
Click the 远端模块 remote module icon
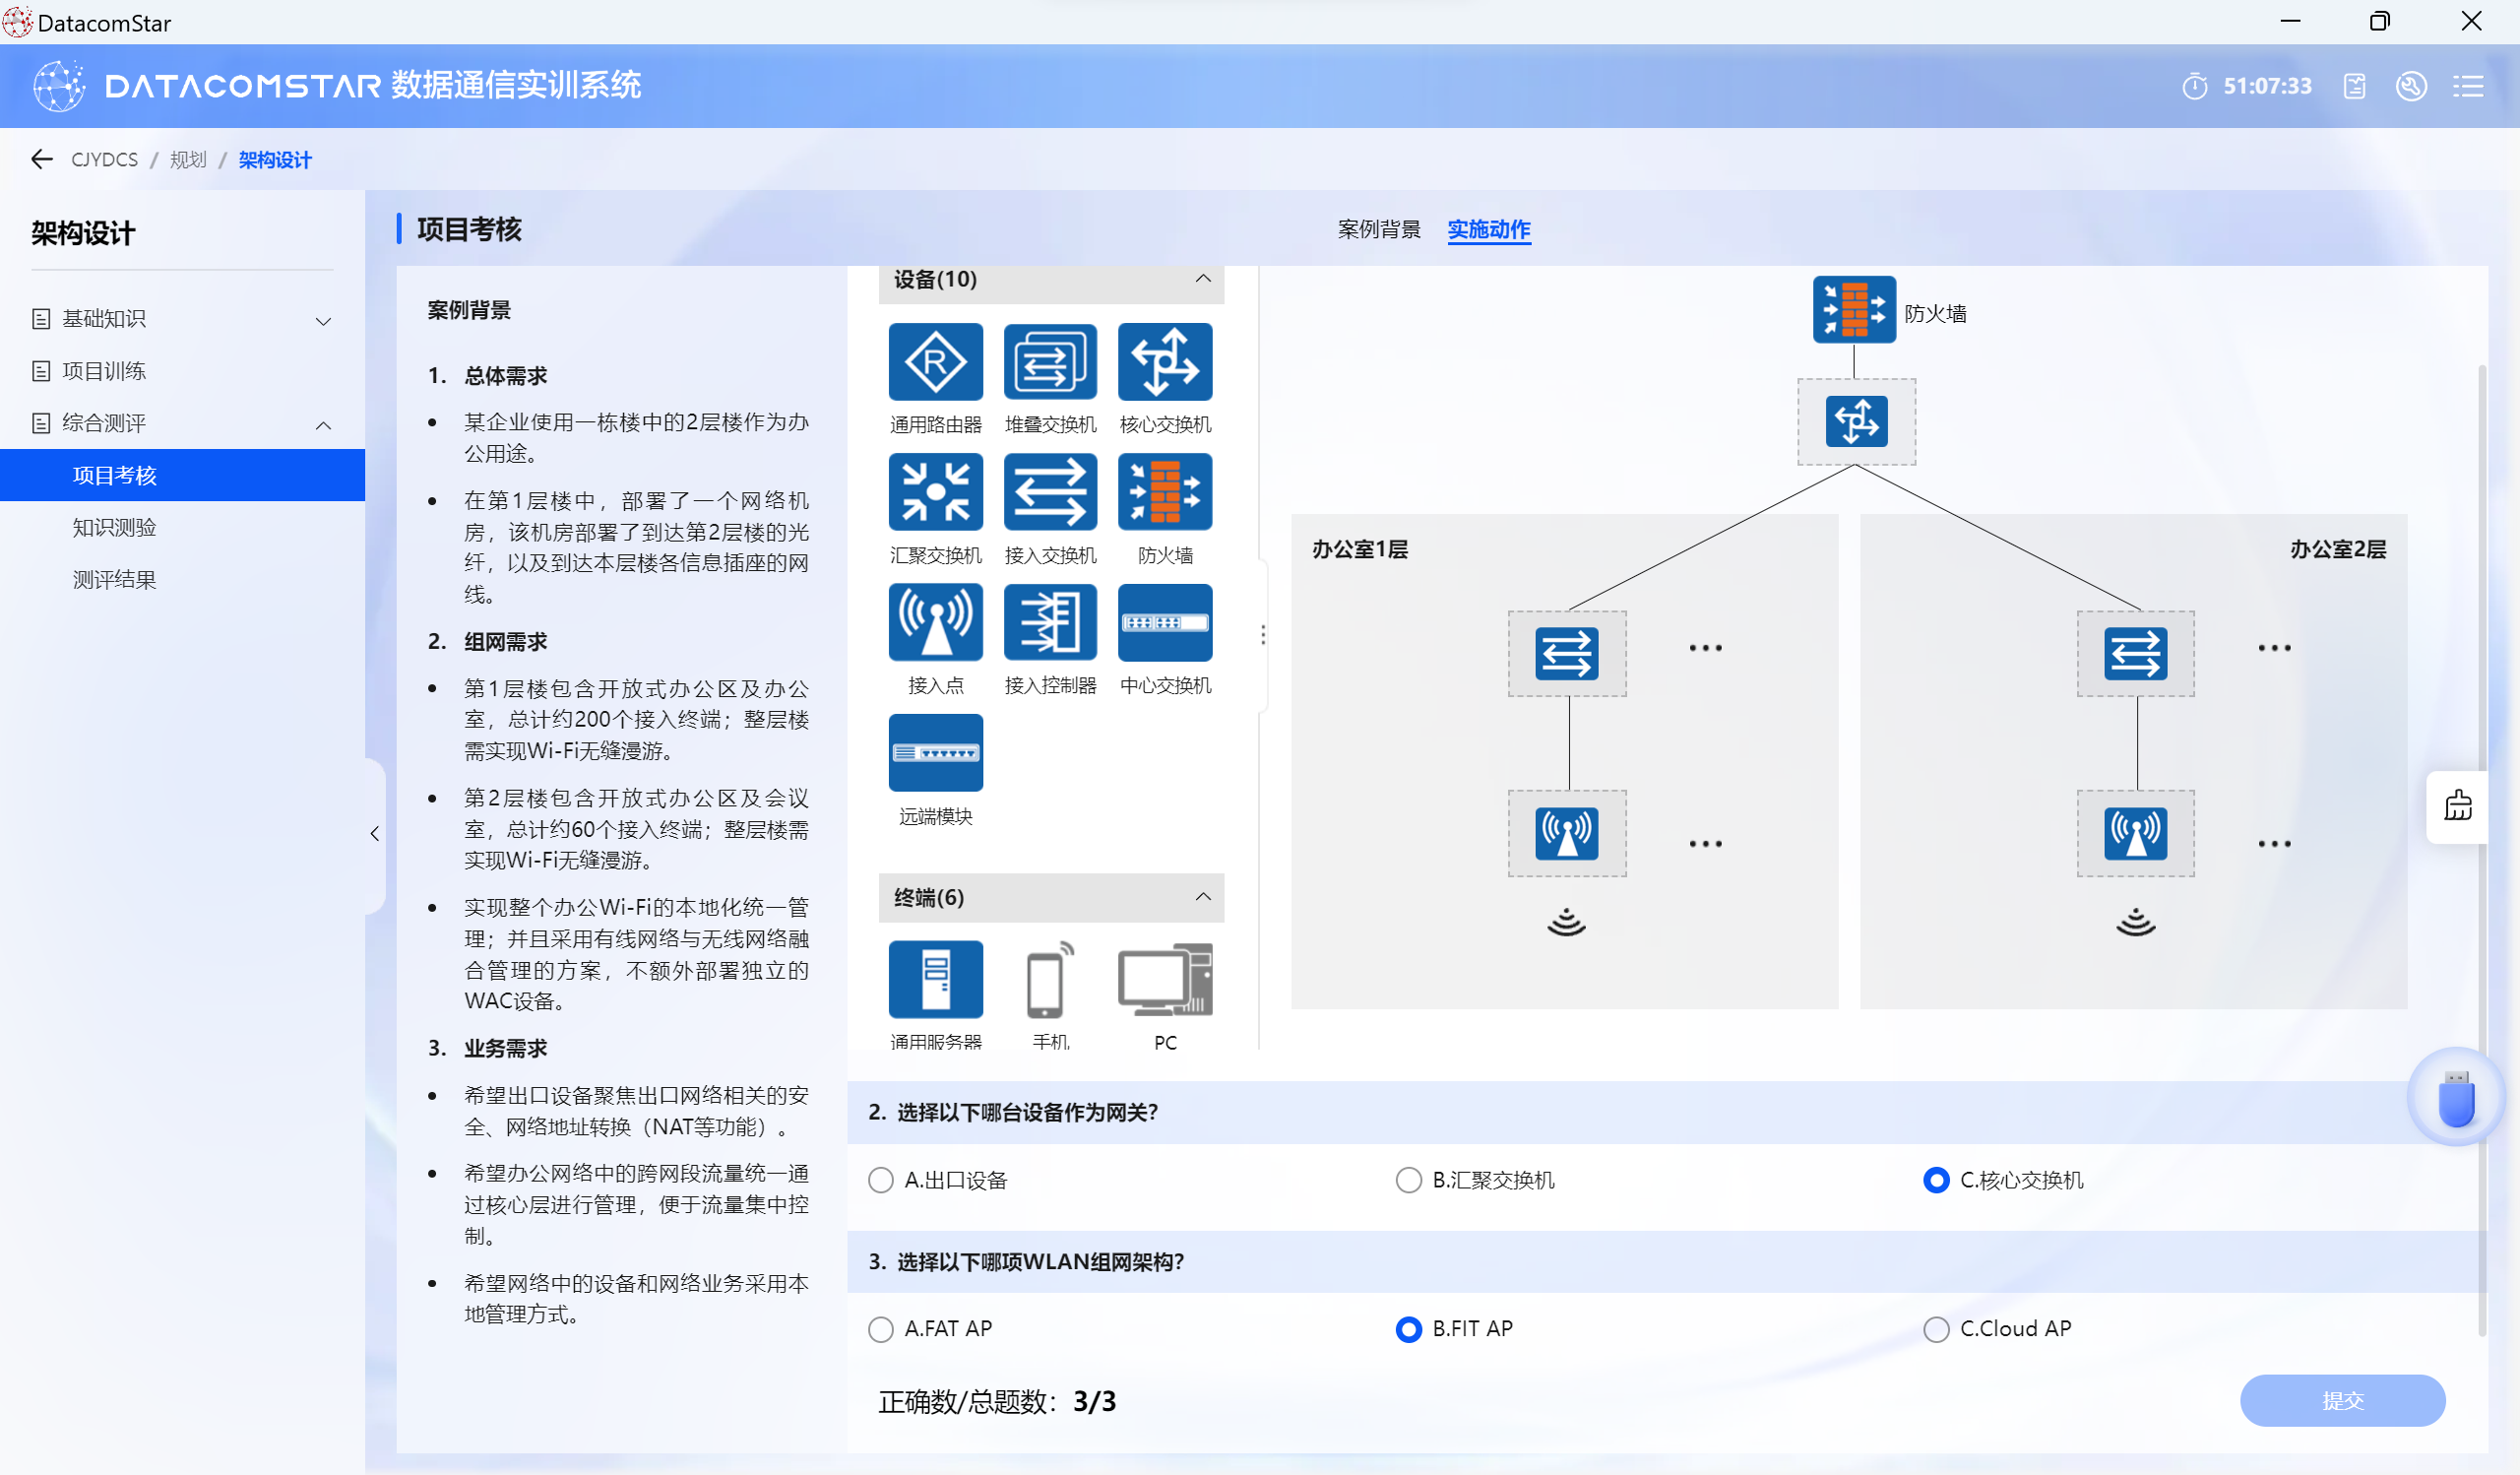click(935, 752)
